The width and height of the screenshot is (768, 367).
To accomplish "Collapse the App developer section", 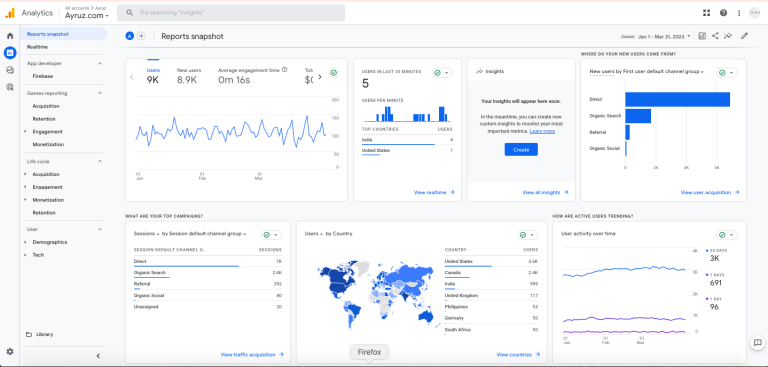I will click(99, 63).
